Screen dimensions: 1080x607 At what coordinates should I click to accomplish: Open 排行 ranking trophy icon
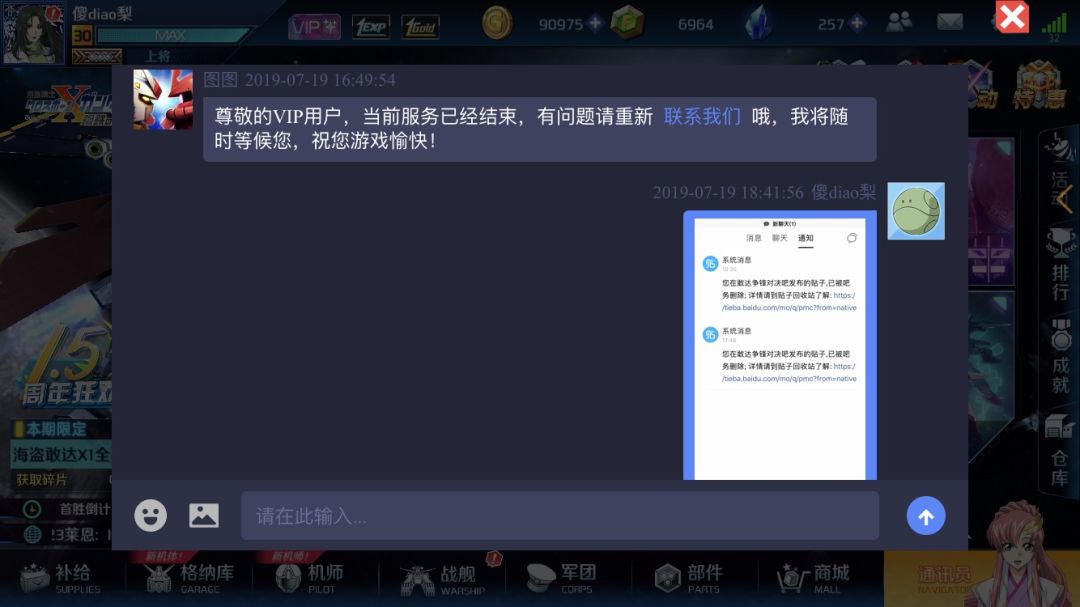(x=1059, y=265)
